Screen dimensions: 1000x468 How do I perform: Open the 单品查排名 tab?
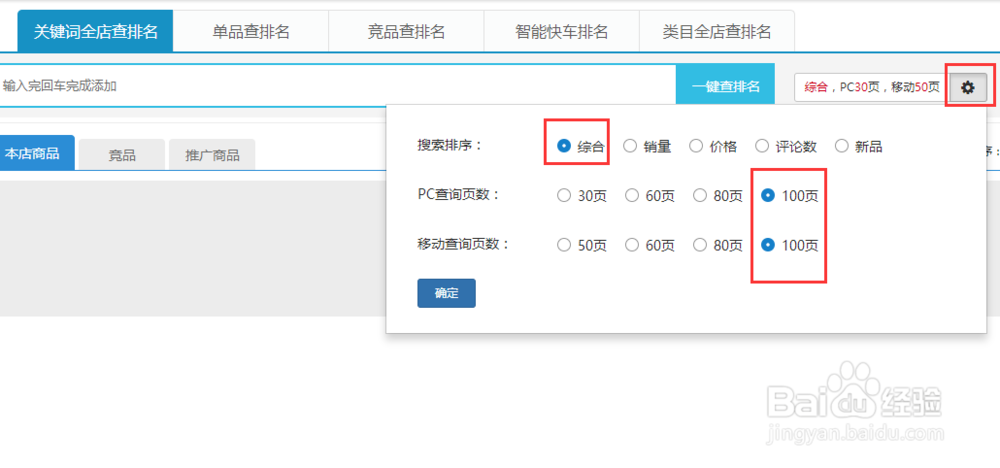tap(251, 31)
